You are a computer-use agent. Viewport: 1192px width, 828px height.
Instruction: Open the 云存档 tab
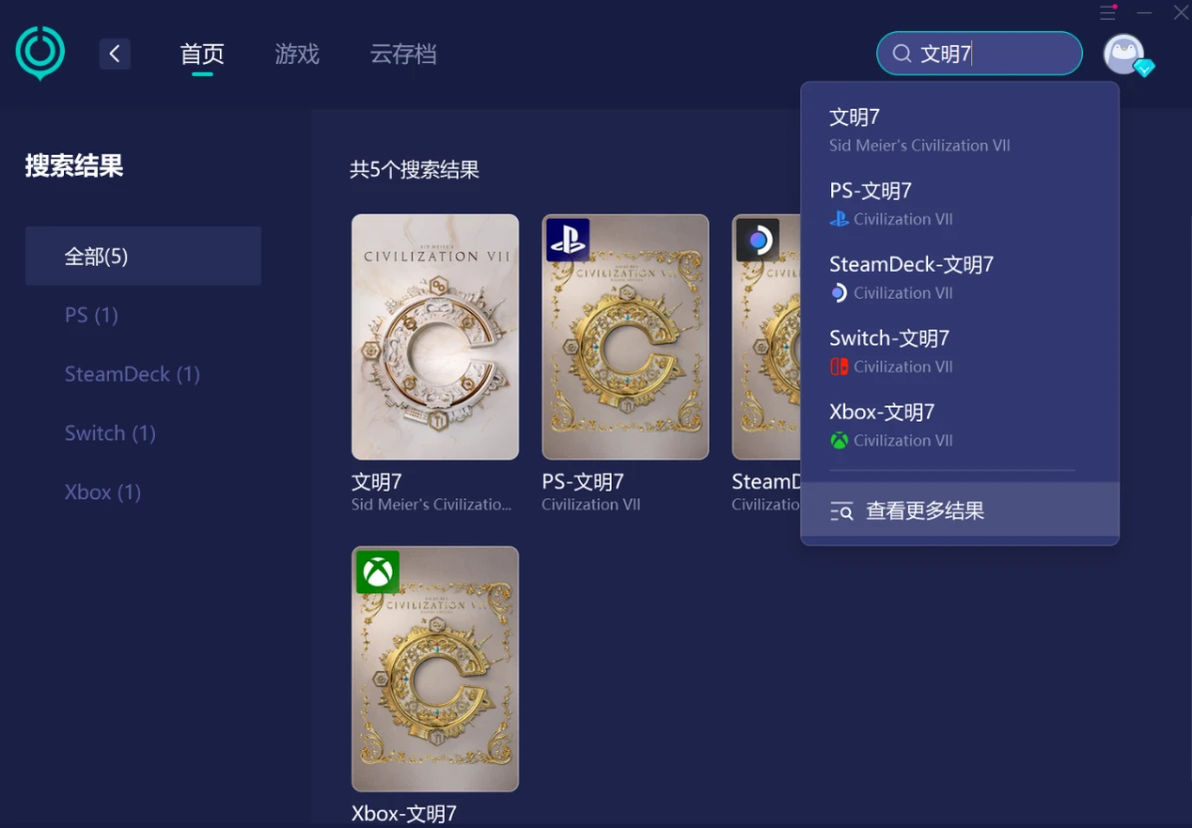tap(403, 54)
